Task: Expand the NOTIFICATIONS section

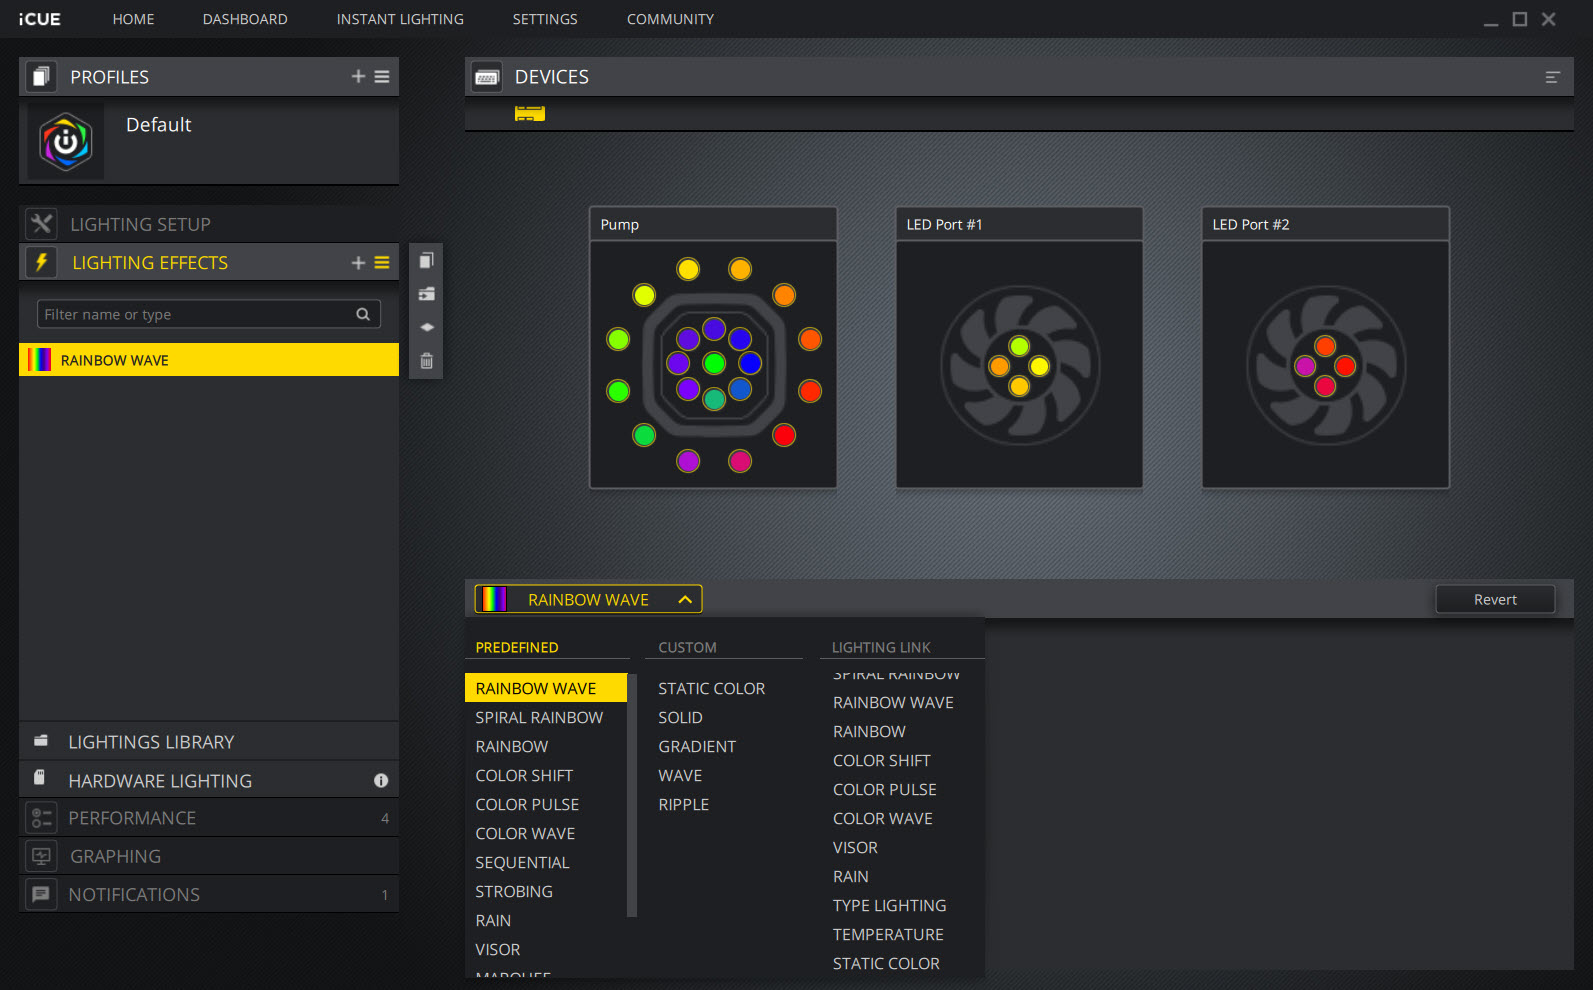Action: click(209, 894)
